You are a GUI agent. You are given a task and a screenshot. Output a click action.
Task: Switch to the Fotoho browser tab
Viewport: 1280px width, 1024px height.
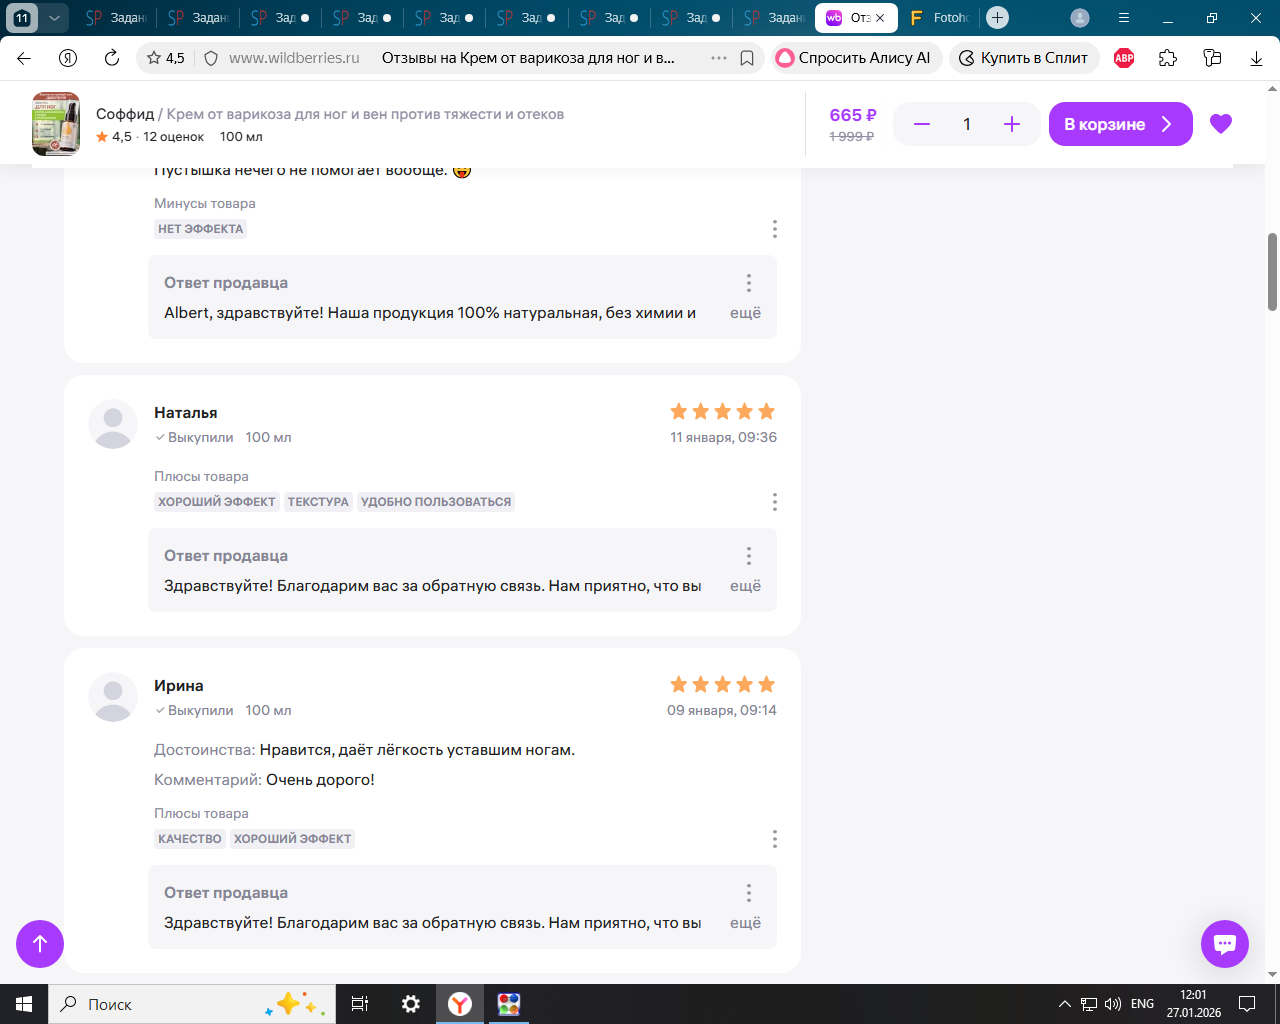(939, 18)
